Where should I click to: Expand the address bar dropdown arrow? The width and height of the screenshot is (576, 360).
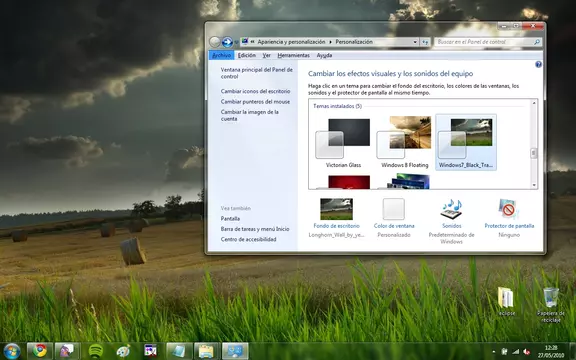click(415, 42)
